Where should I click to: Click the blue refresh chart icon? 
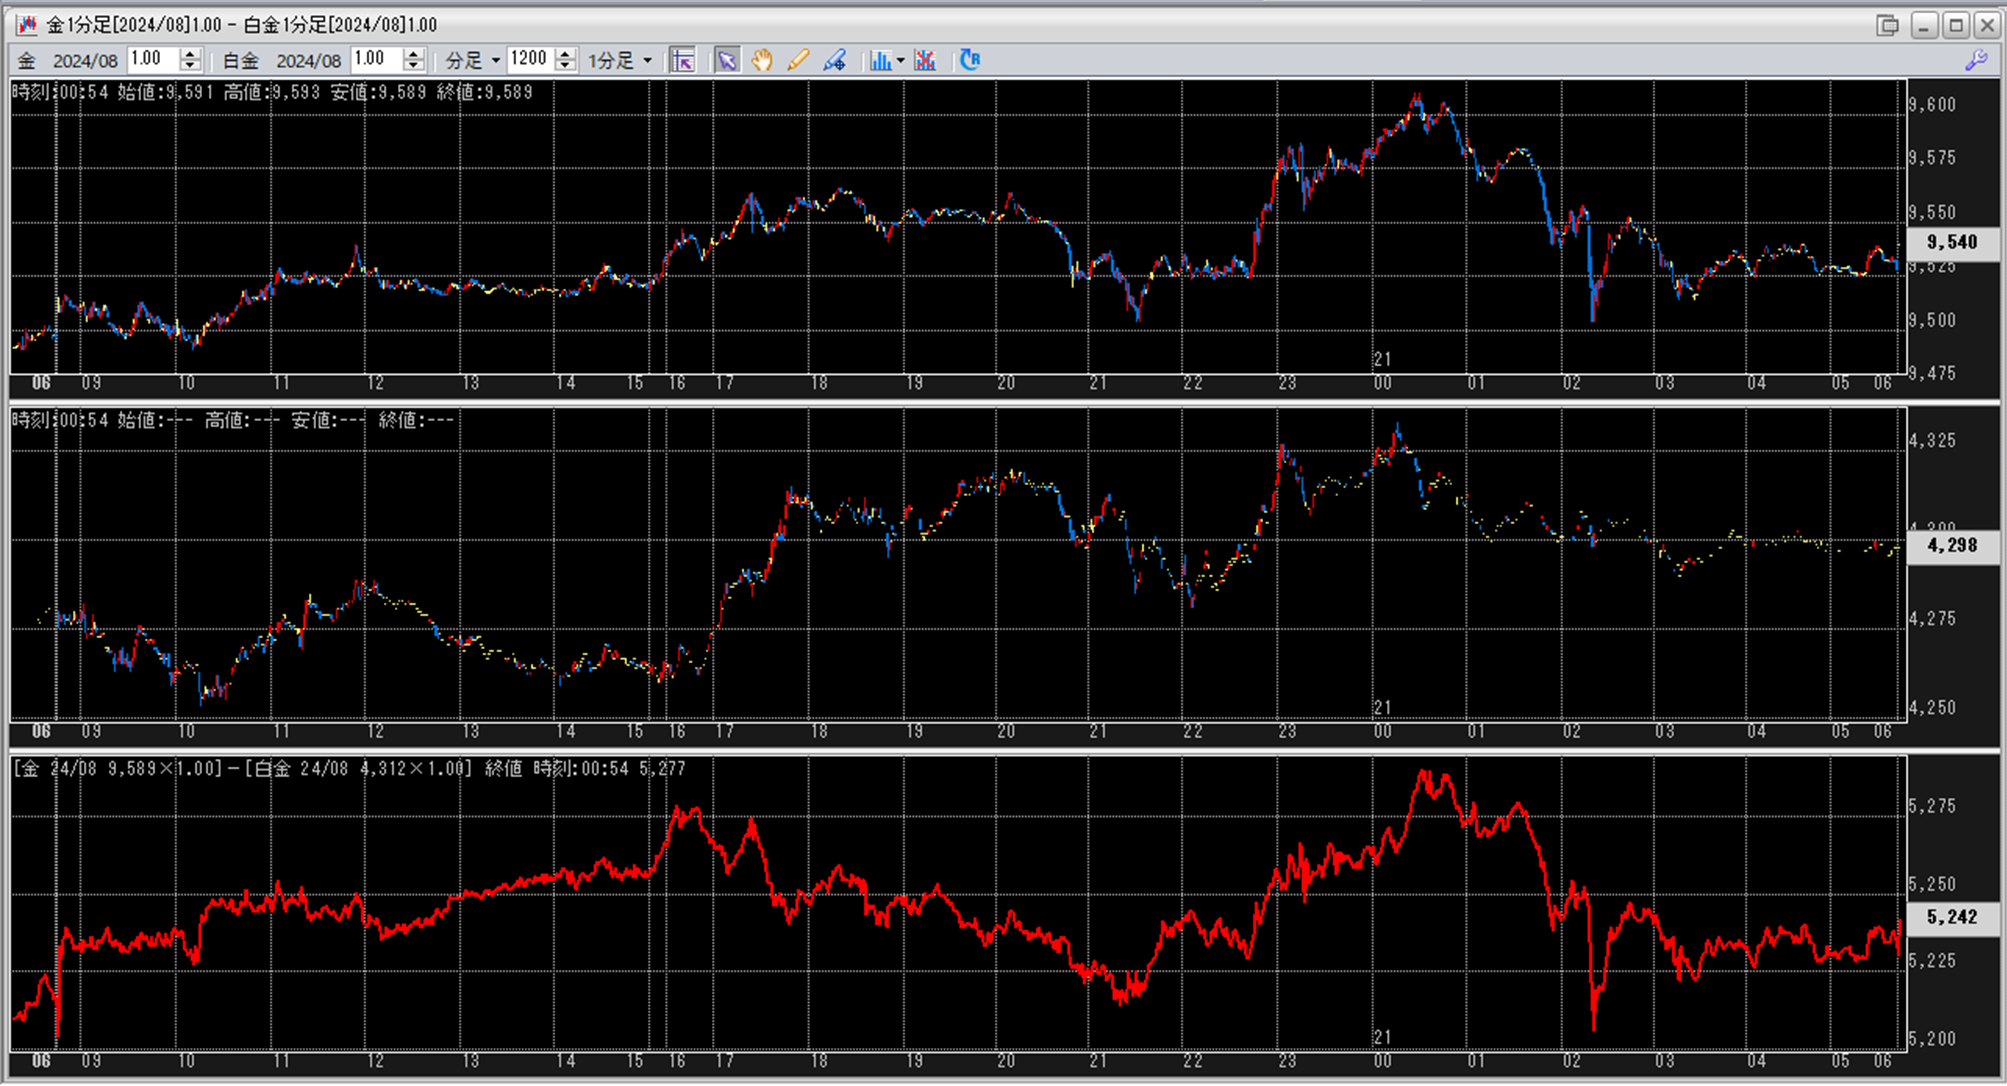[x=969, y=60]
